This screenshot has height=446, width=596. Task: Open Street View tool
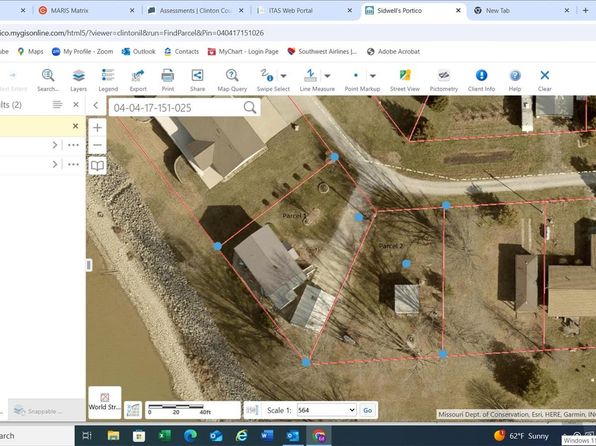pyautogui.click(x=405, y=80)
